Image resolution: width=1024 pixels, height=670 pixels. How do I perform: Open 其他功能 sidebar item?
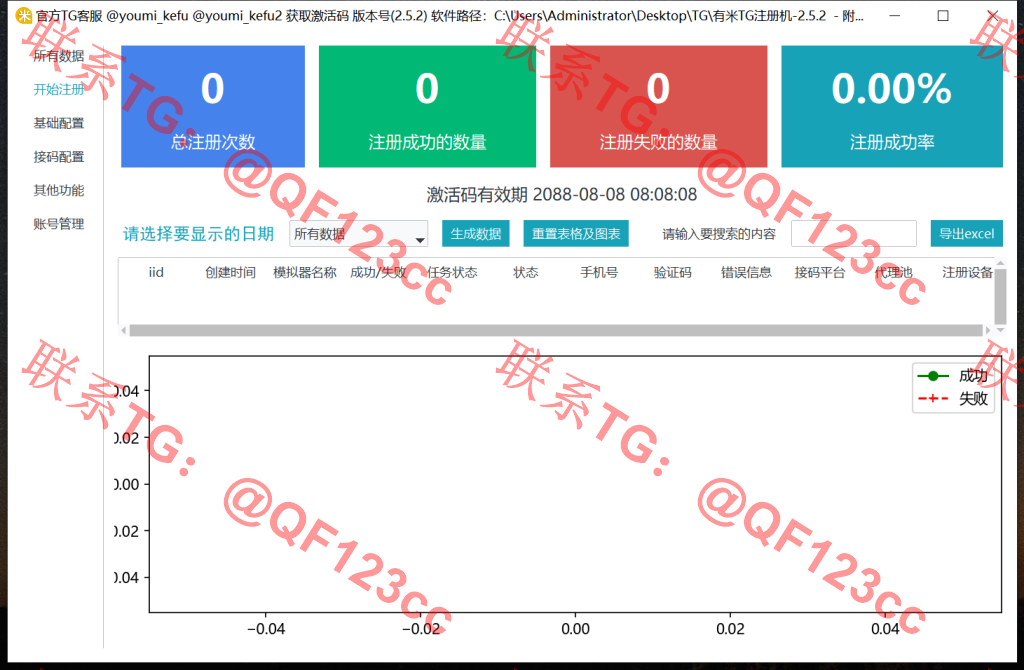[59, 190]
